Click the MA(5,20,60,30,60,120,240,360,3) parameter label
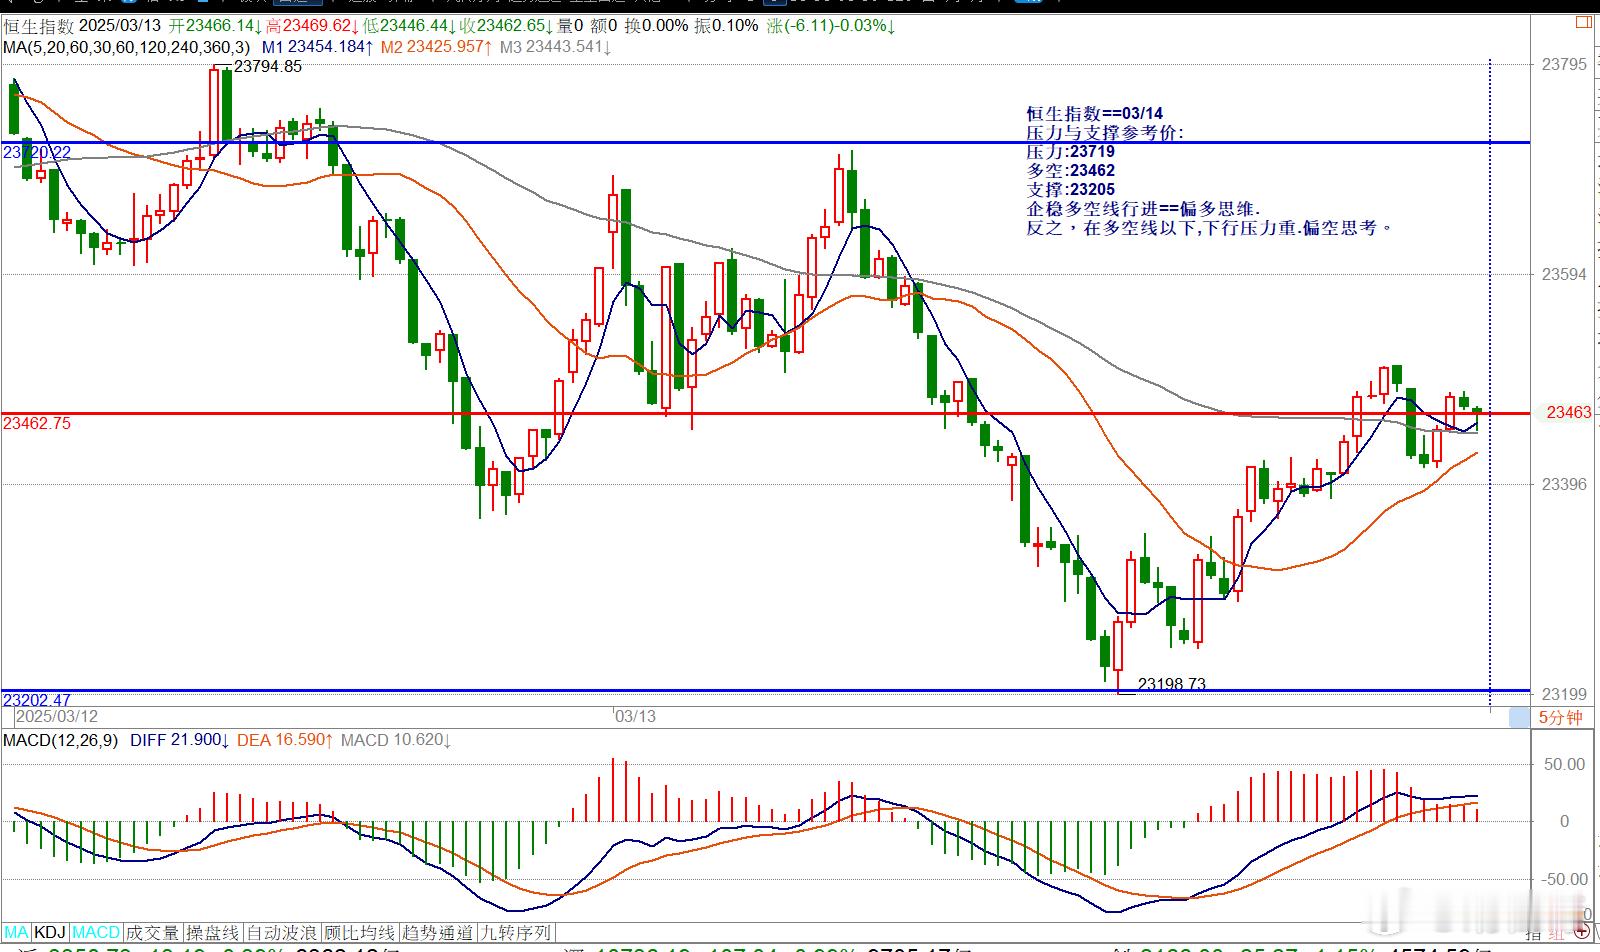 tap(127, 46)
